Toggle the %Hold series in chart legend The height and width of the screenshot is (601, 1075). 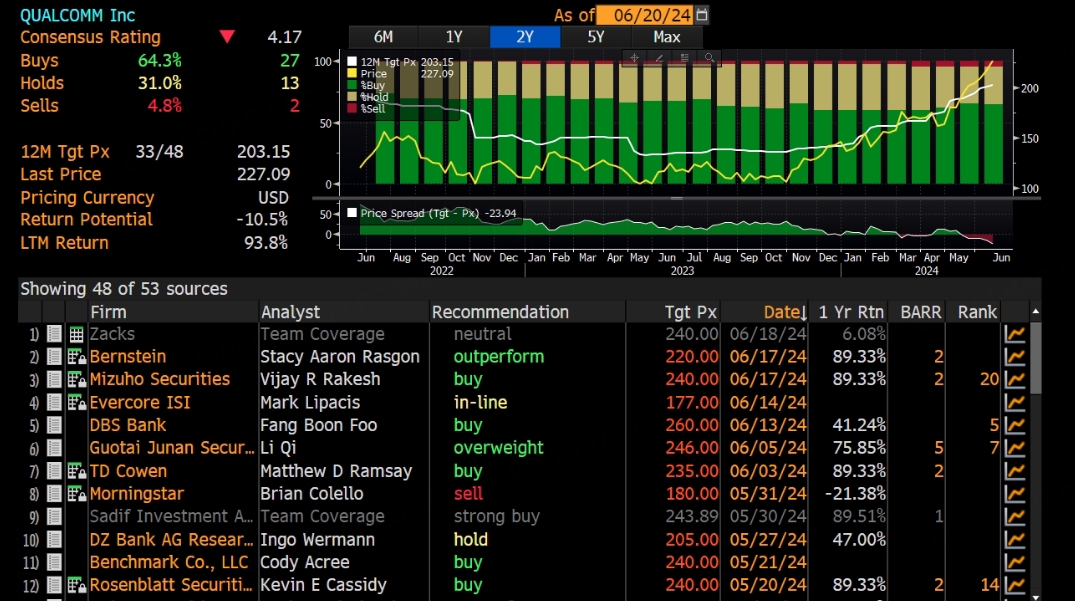pos(352,97)
